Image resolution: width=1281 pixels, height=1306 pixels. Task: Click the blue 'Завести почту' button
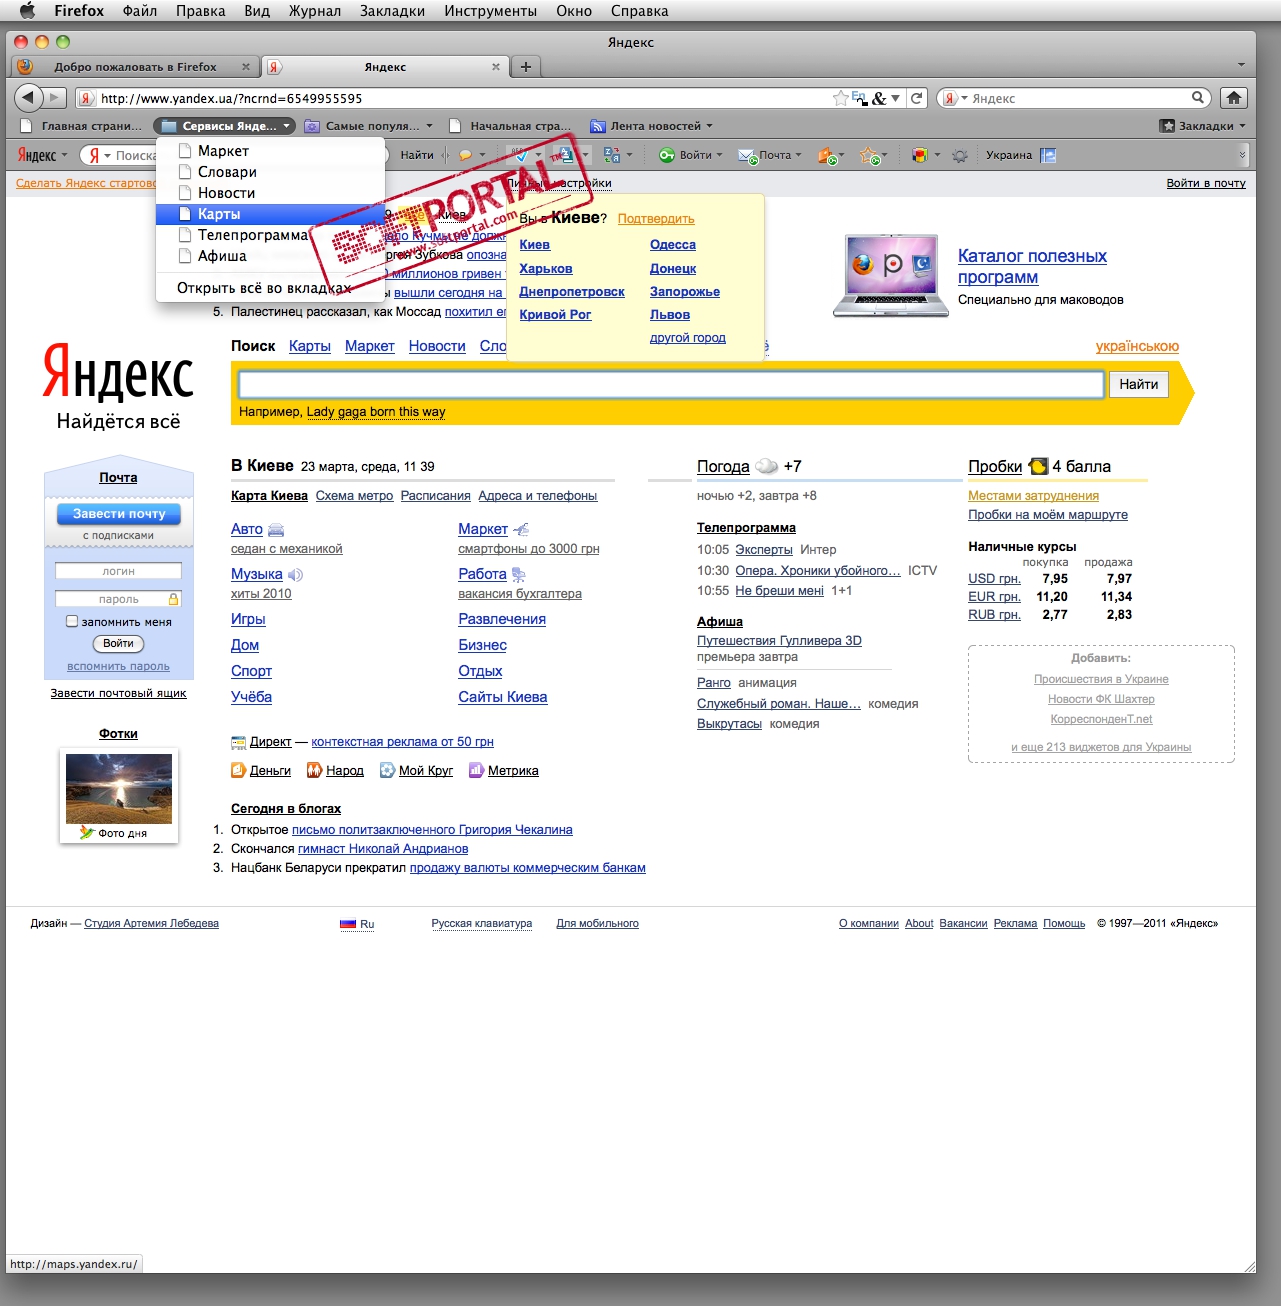pyautogui.click(x=119, y=514)
